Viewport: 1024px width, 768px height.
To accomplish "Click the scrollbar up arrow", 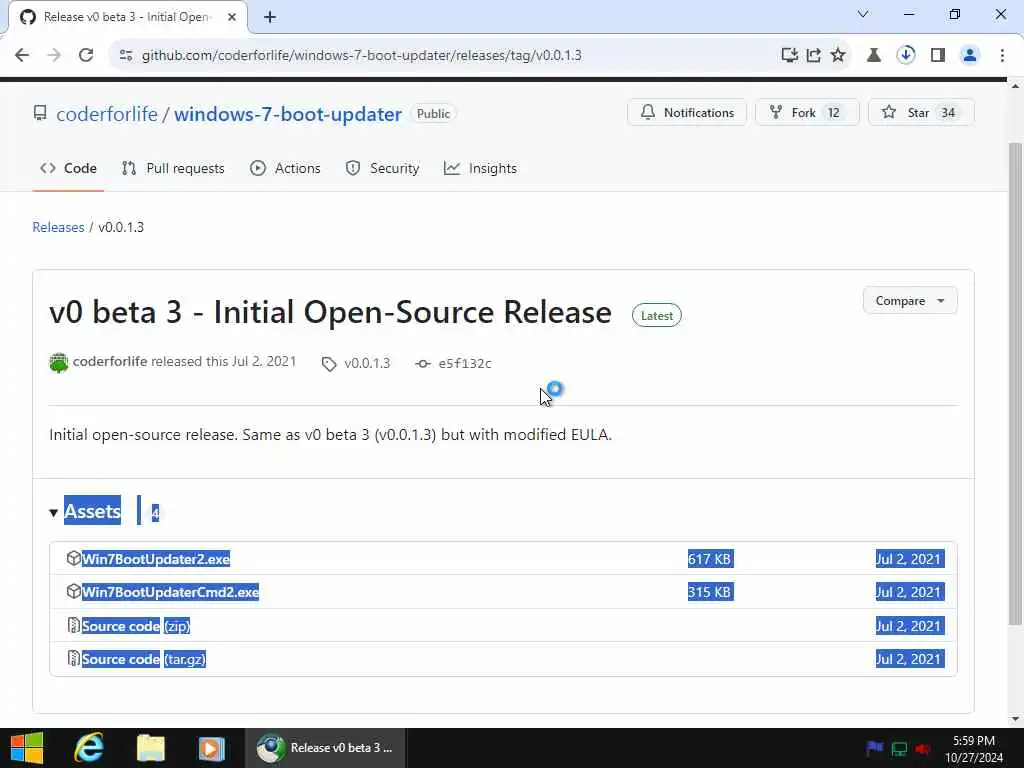I will pyautogui.click(x=1015, y=86).
